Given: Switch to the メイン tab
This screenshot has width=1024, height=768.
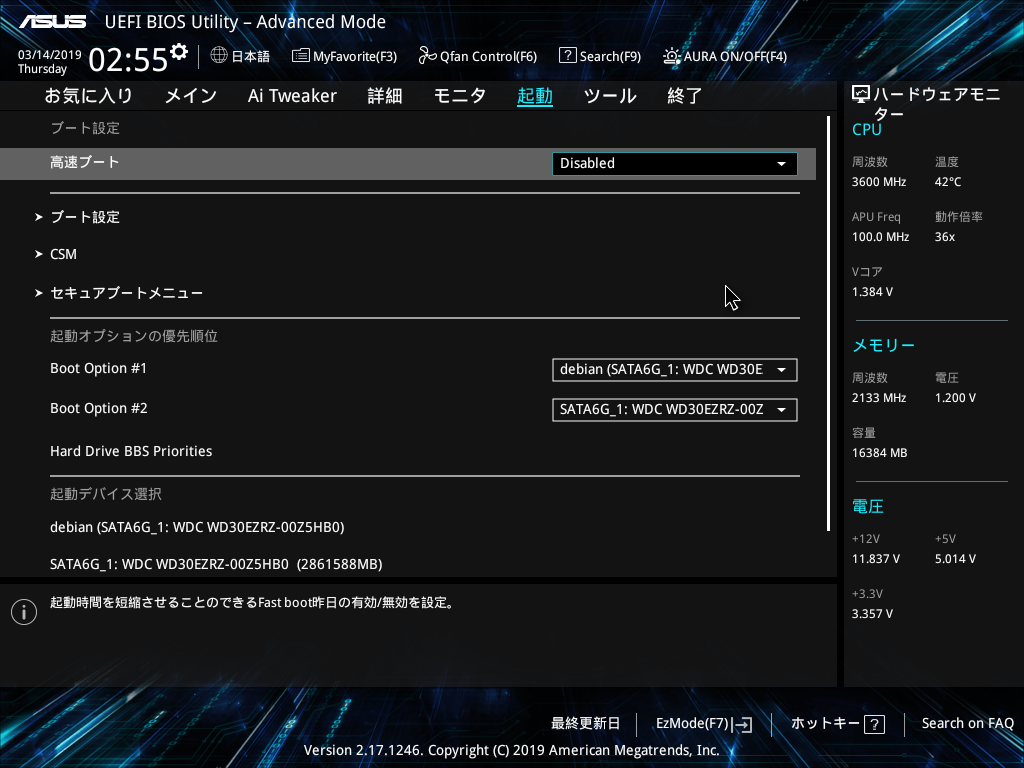Looking at the screenshot, I should 191,96.
